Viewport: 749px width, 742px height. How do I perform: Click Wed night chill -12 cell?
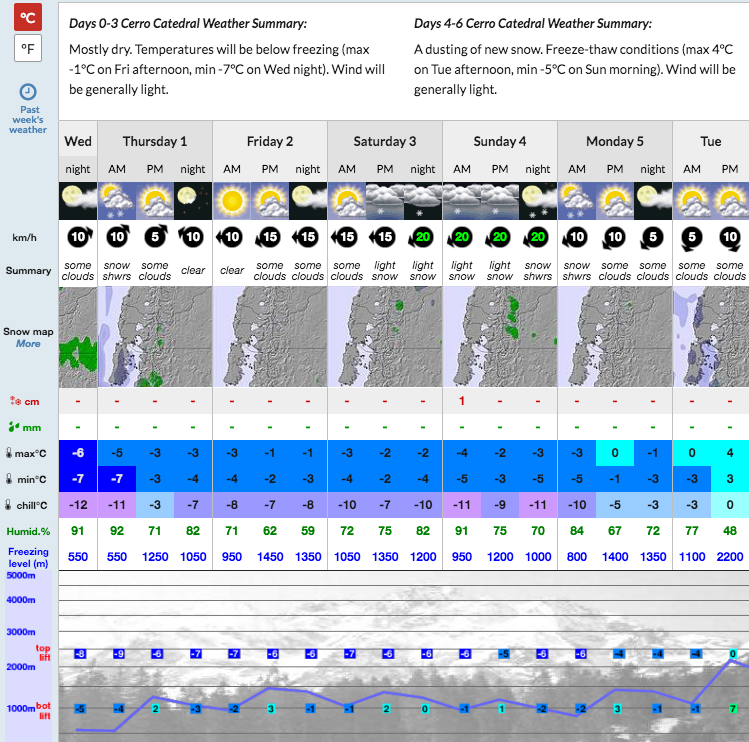pos(78,505)
